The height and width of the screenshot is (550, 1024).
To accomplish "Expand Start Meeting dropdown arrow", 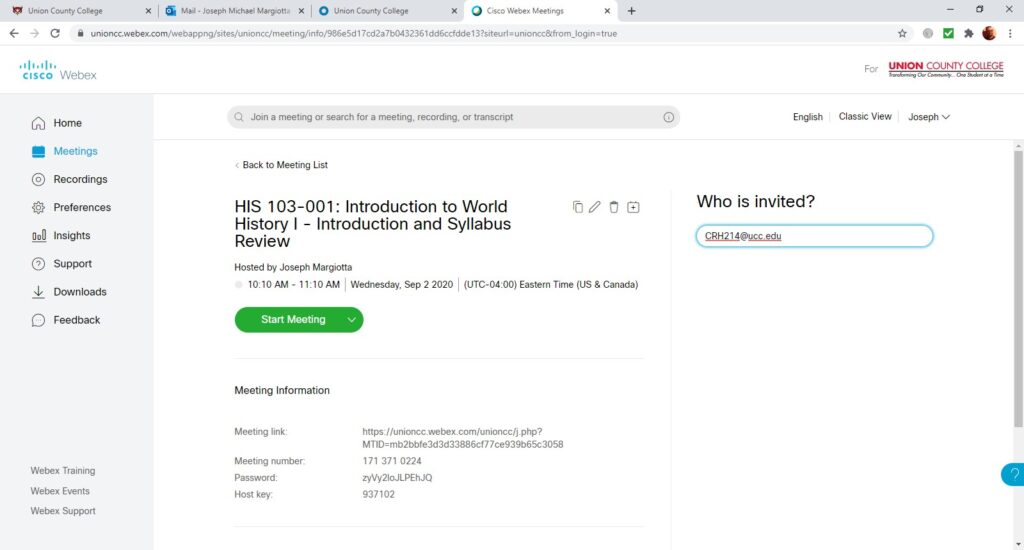I will point(351,319).
